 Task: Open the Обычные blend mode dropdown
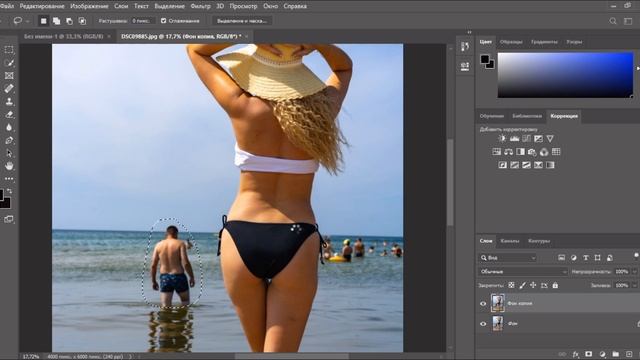tap(523, 271)
